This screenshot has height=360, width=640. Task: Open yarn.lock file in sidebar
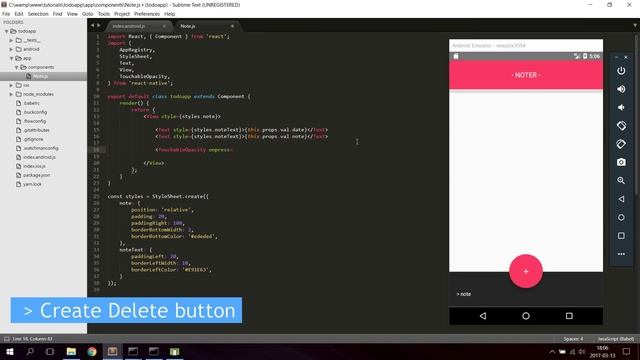coord(32,184)
